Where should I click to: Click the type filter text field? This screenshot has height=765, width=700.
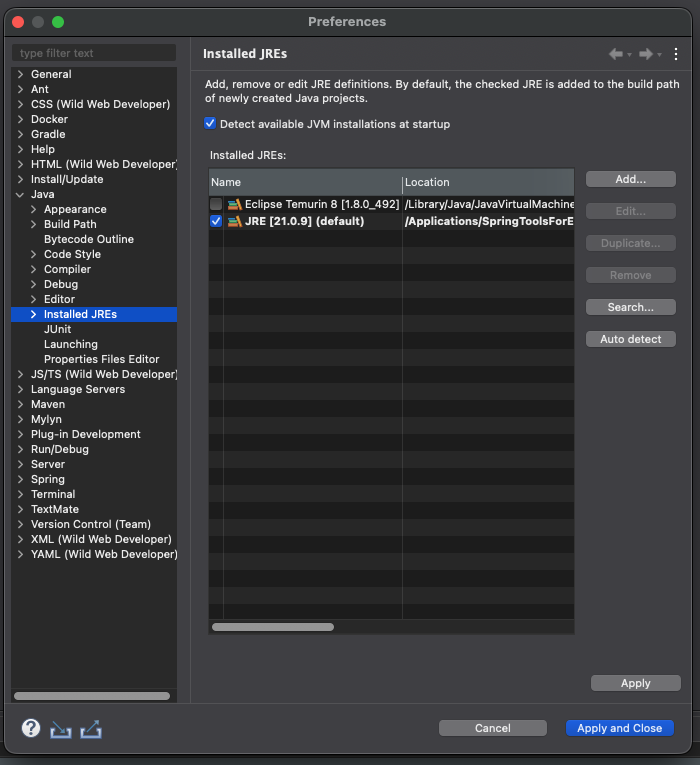[94, 53]
